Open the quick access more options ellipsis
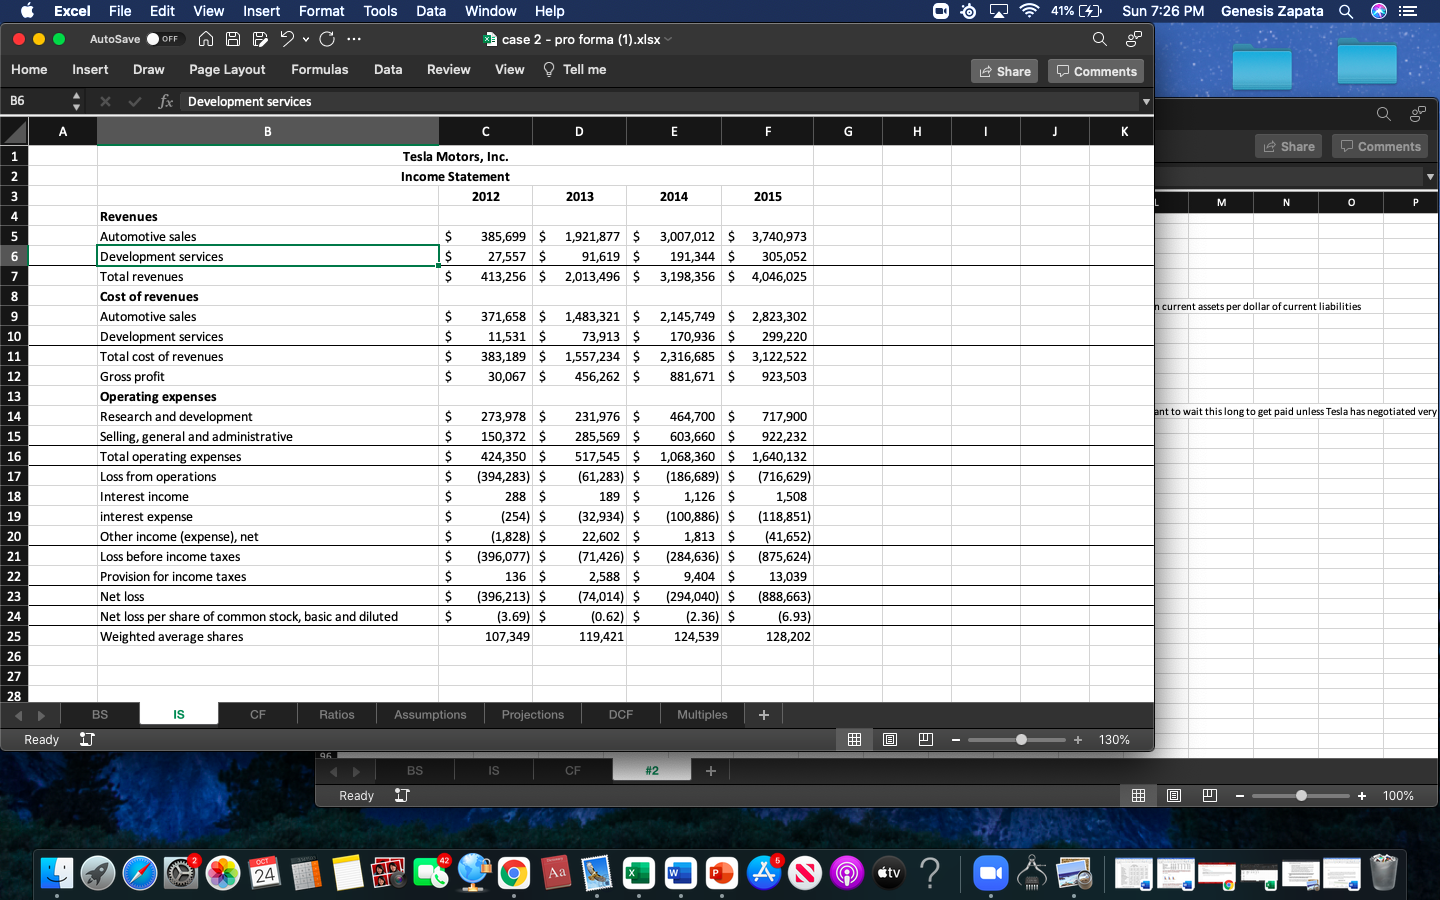 [x=354, y=39]
